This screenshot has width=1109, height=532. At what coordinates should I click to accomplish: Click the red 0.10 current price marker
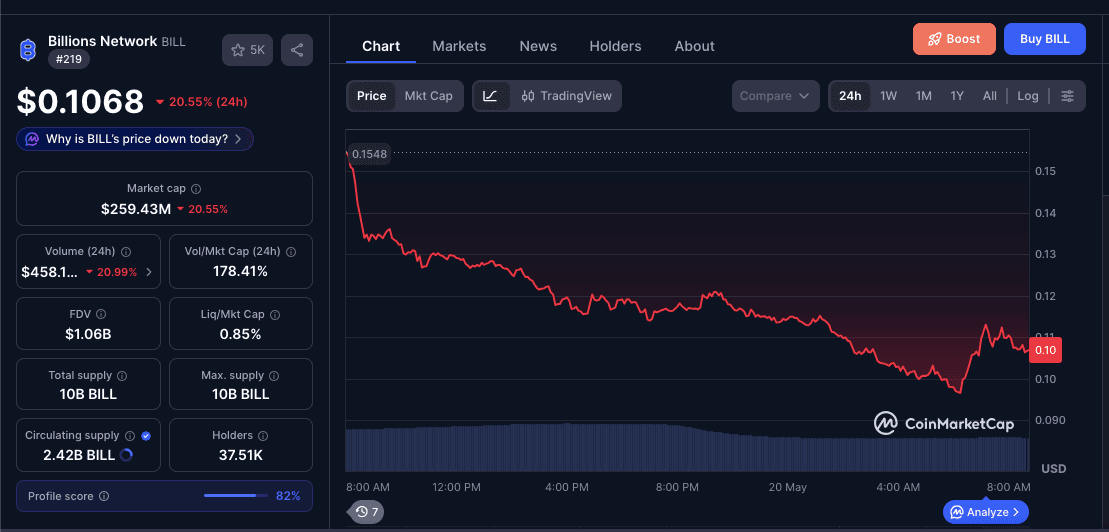(1045, 350)
